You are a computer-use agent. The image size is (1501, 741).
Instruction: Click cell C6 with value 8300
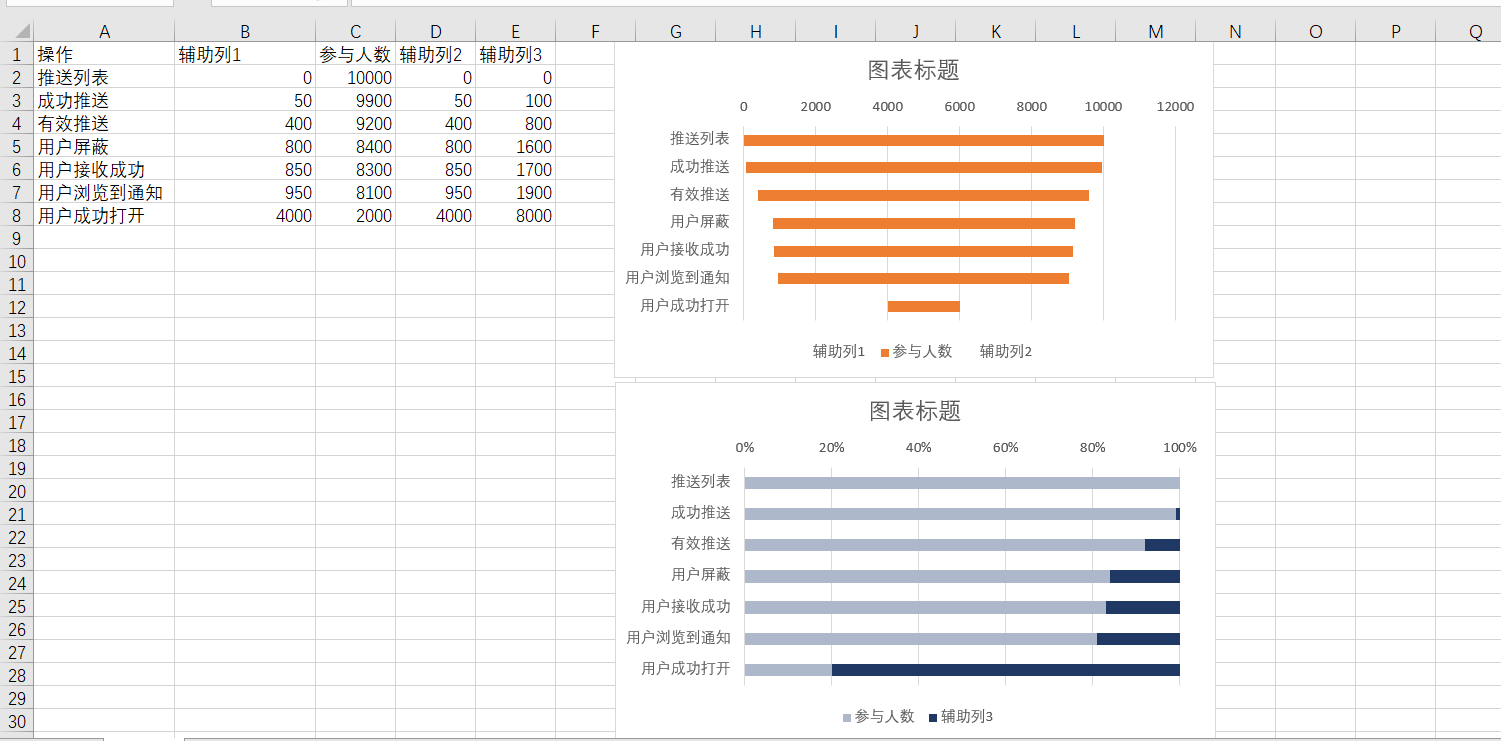[355, 169]
